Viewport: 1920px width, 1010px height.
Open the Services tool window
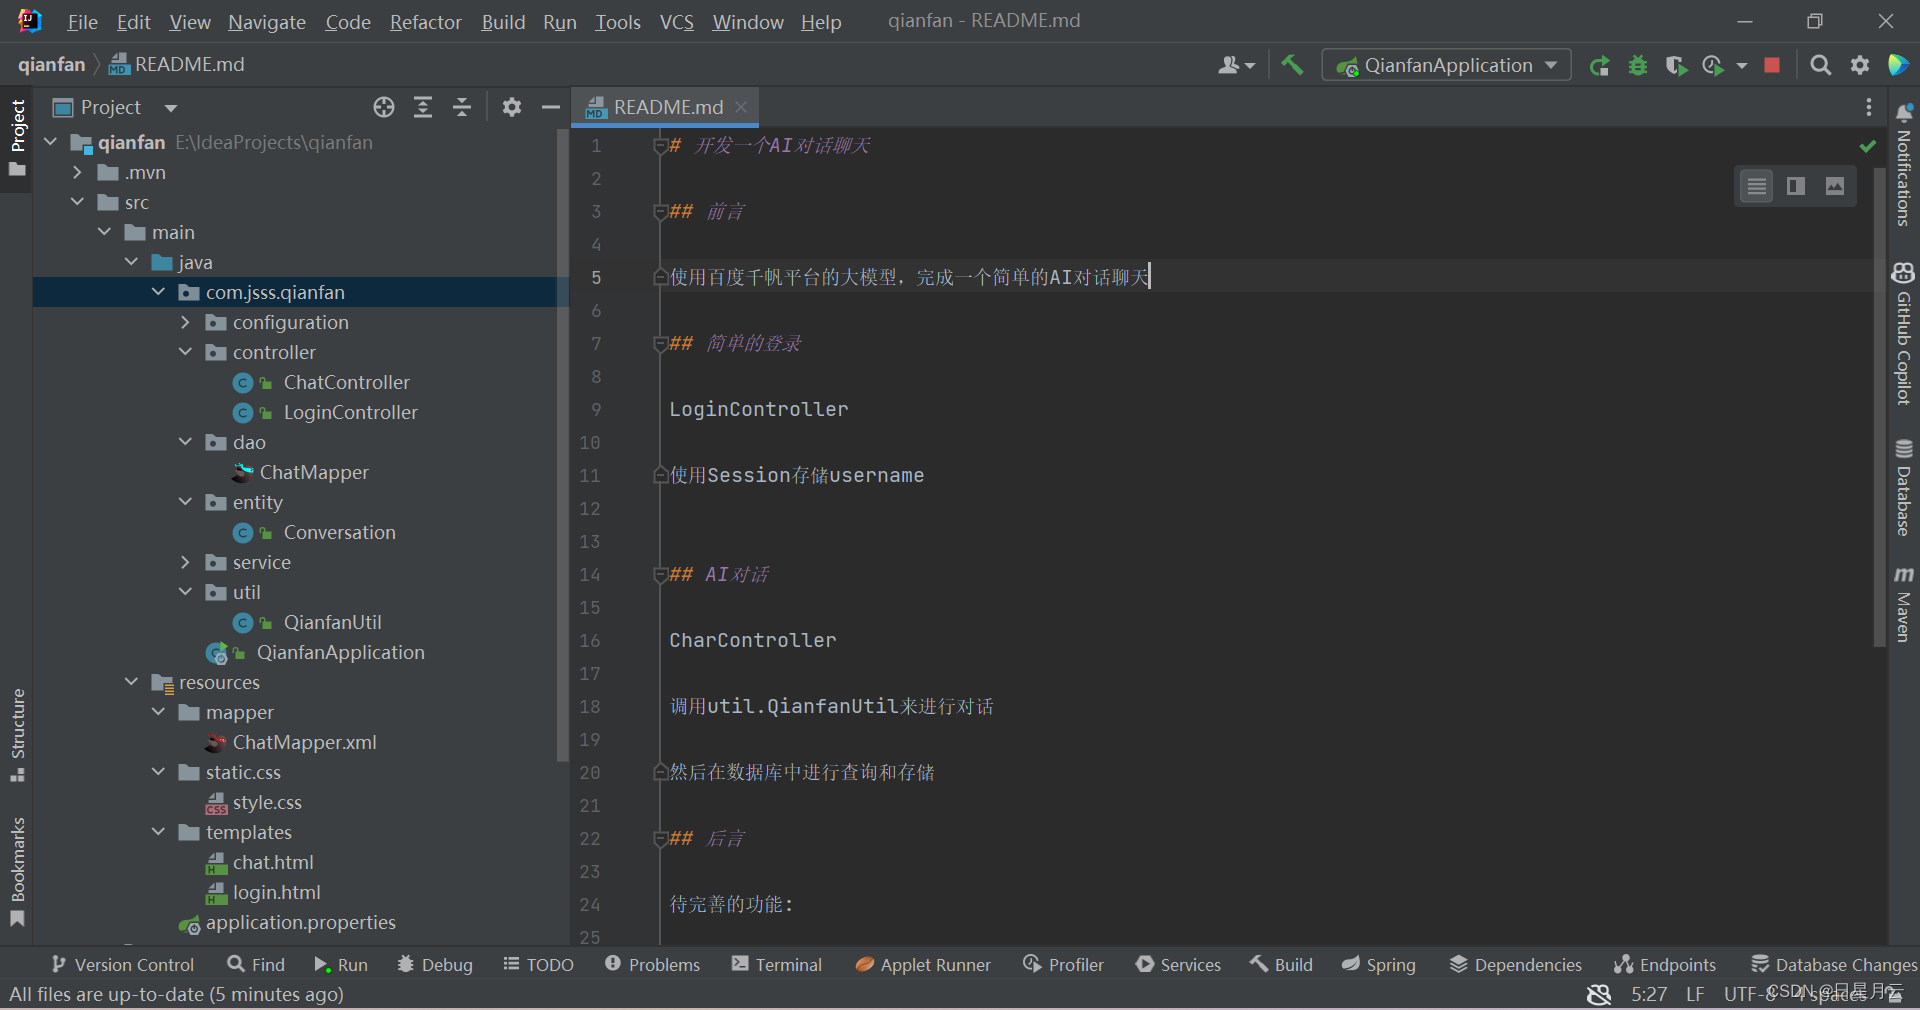[x=1178, y=965]
